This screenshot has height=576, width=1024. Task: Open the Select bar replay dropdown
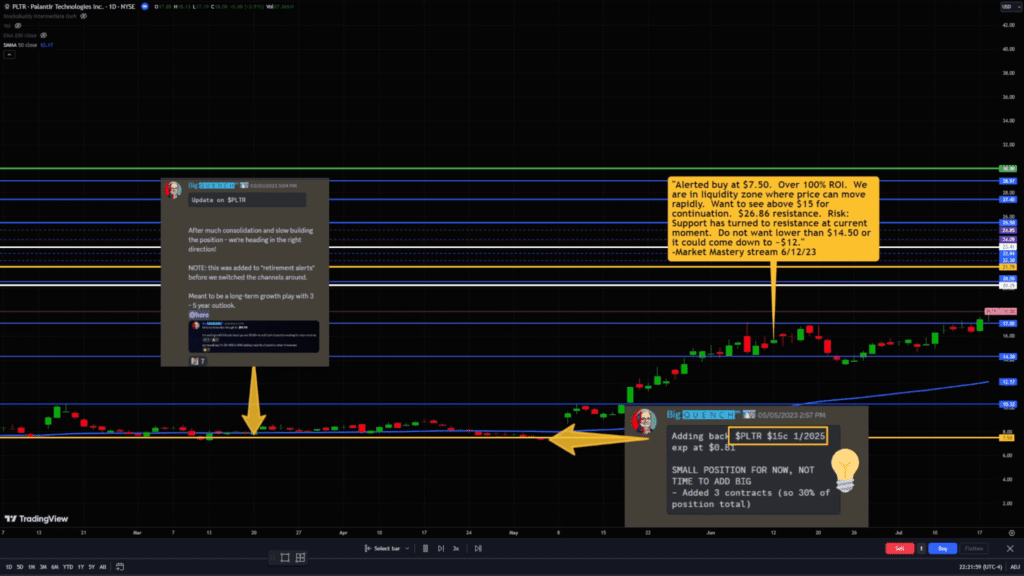[x=385, y=548]
